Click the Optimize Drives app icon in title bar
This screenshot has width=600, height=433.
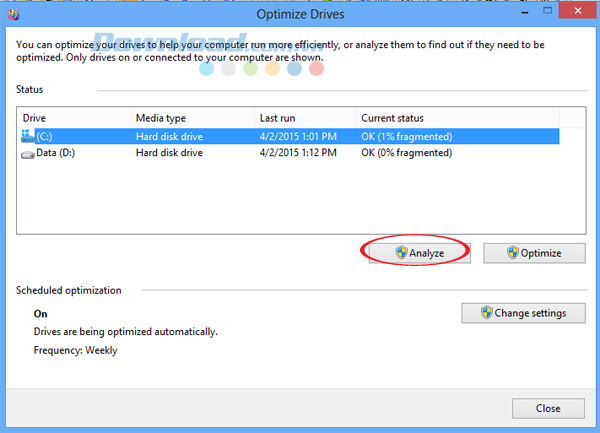(13, 15)
